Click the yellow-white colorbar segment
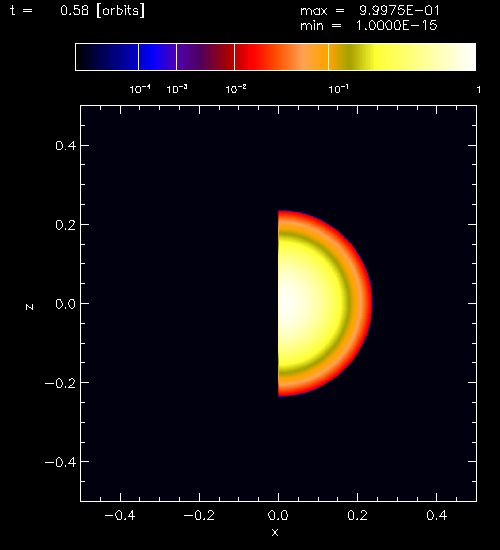This screenshot has width=500, height=550. pyautogui.click(x=402, y=57)
